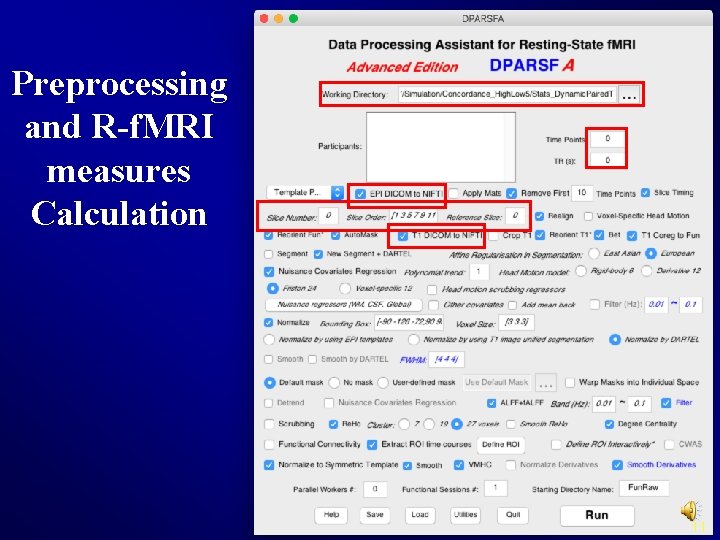Select the No mask radio button

click(334, 382)
